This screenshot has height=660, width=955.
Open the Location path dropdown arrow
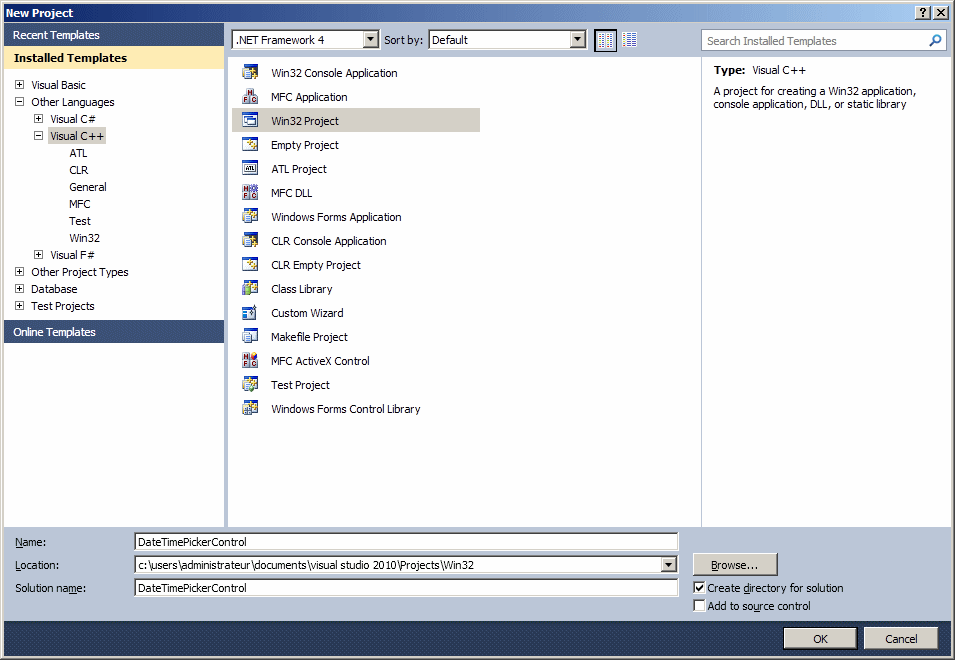pos(669,565)
